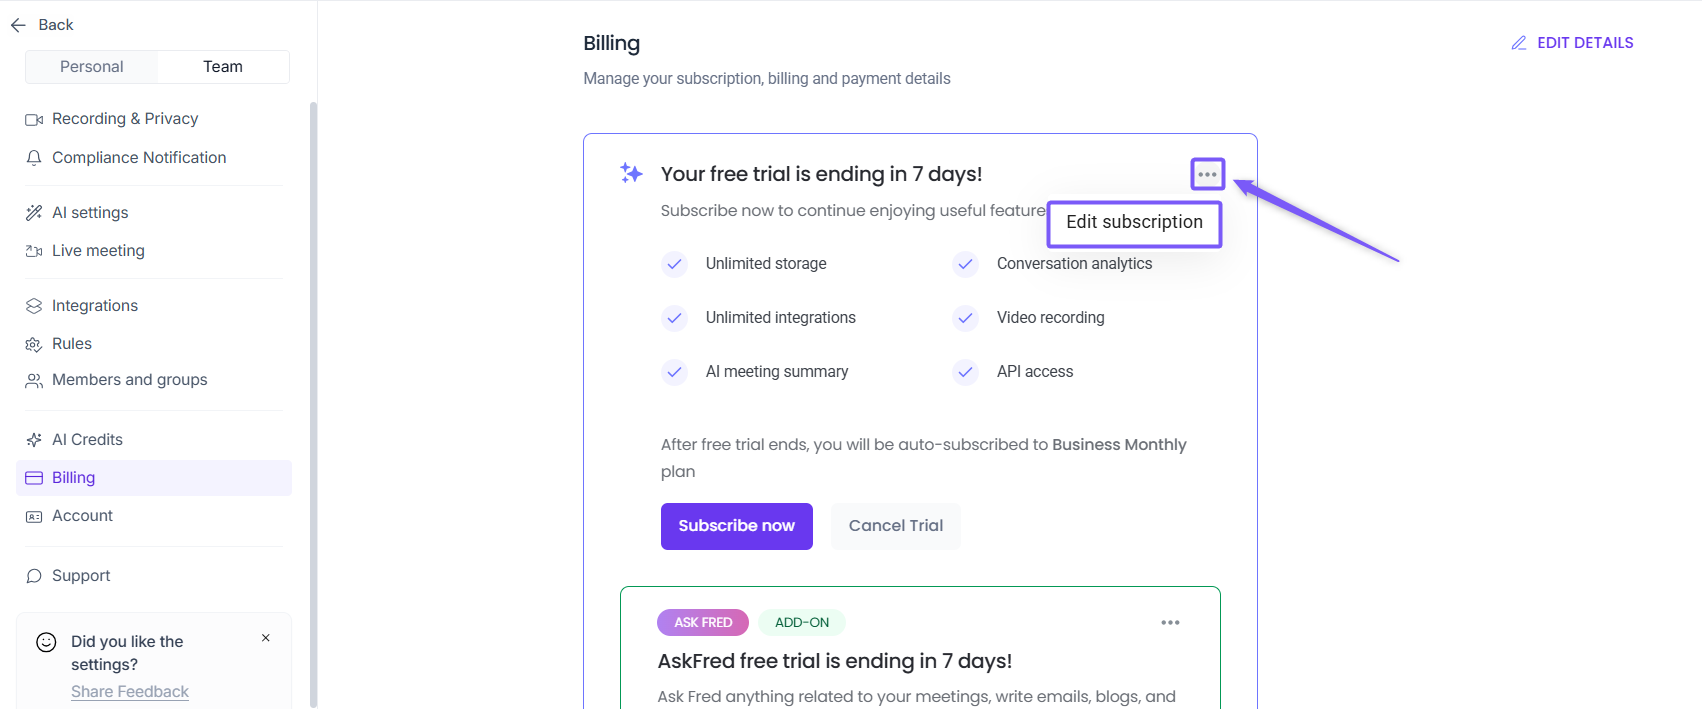Image resolution: width=1702 pixels, height=709 pixels.
Task: Open Rules settings gear item
Action: [x=72, y=344]
